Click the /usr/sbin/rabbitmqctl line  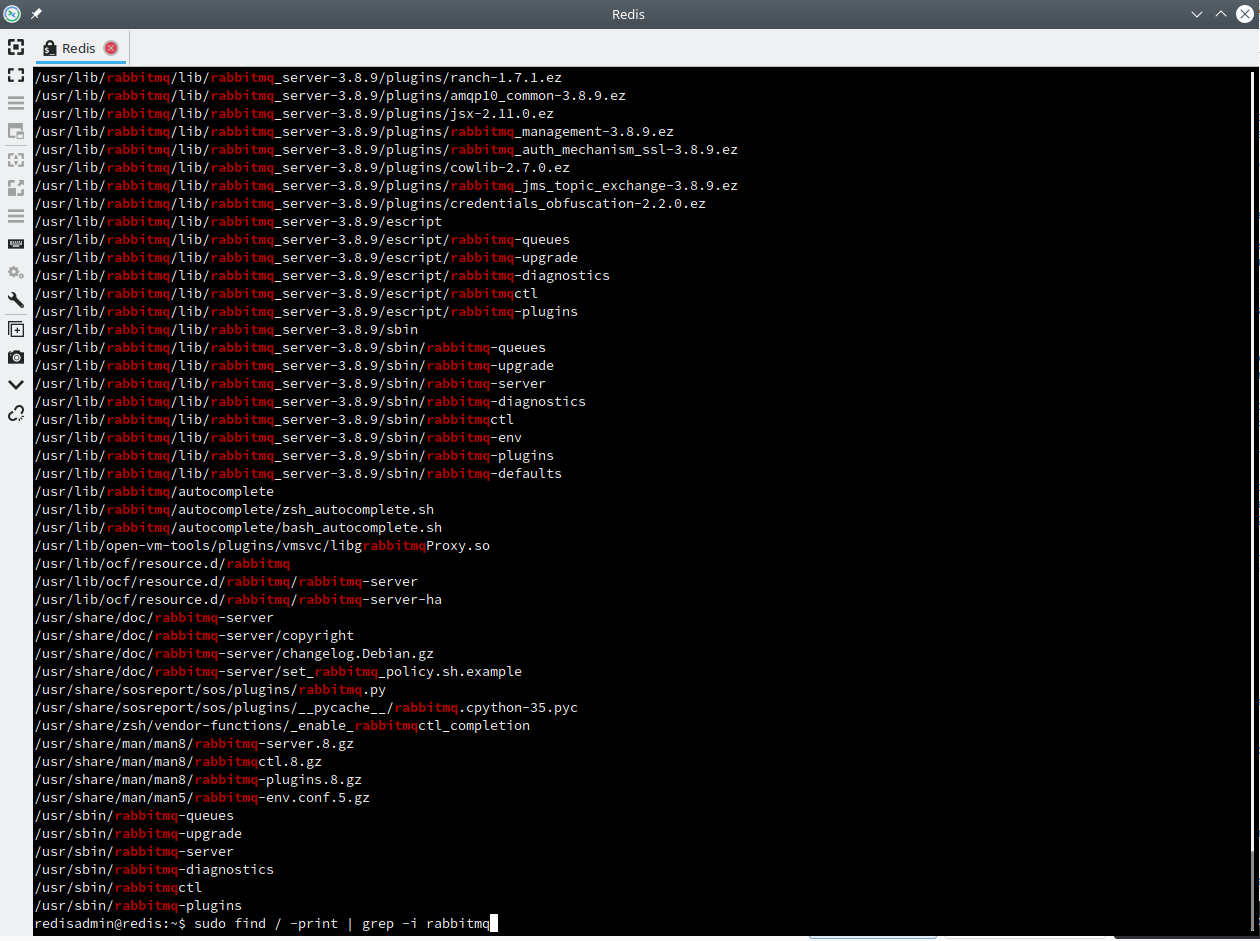118,887
